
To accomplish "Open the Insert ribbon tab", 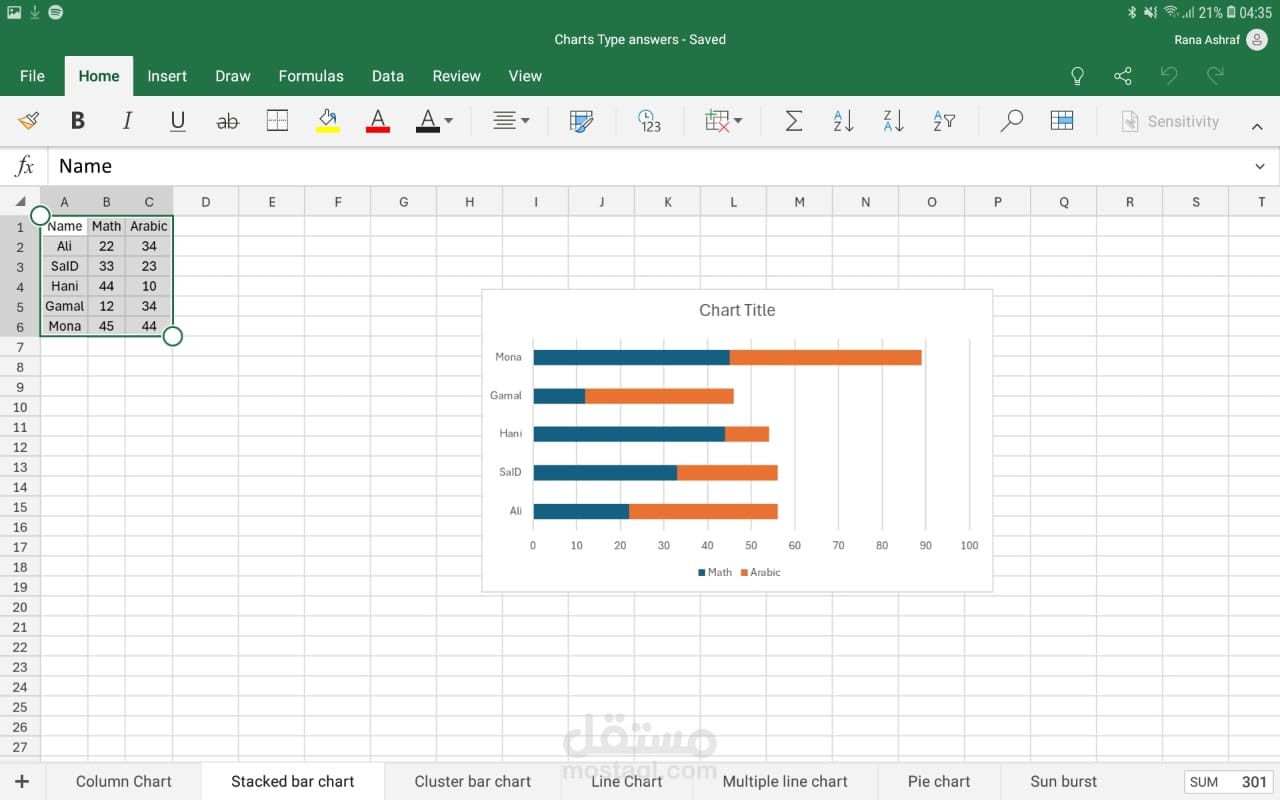I will 167,76.
